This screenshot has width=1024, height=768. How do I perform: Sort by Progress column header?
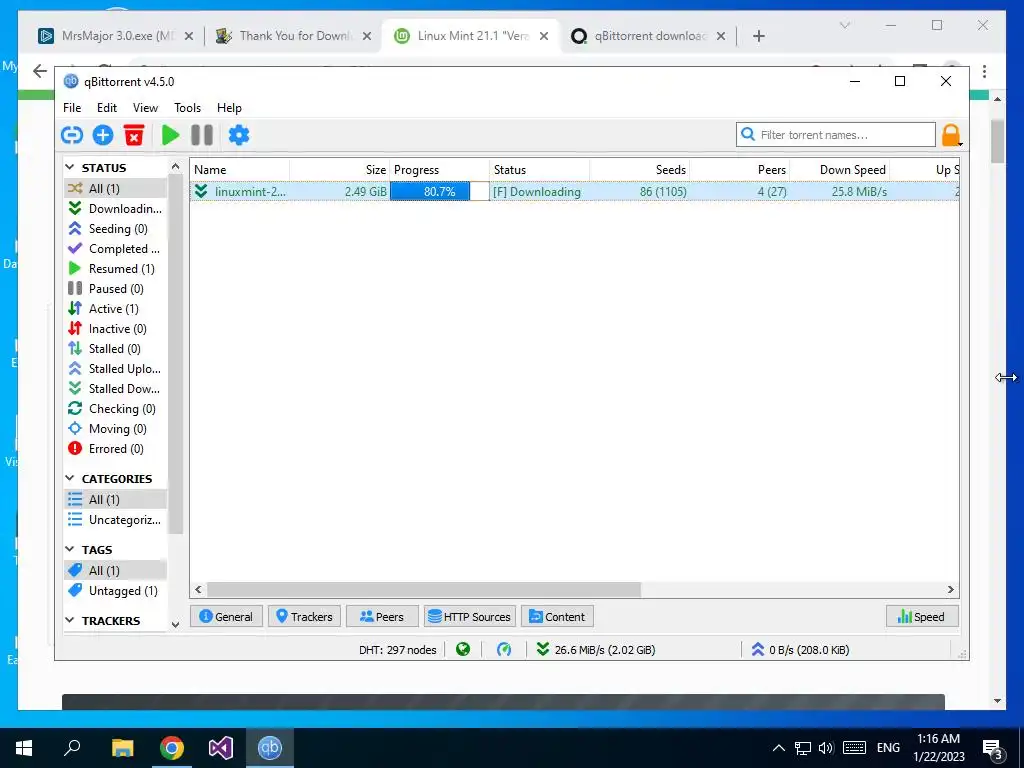[x=440, y=170]
